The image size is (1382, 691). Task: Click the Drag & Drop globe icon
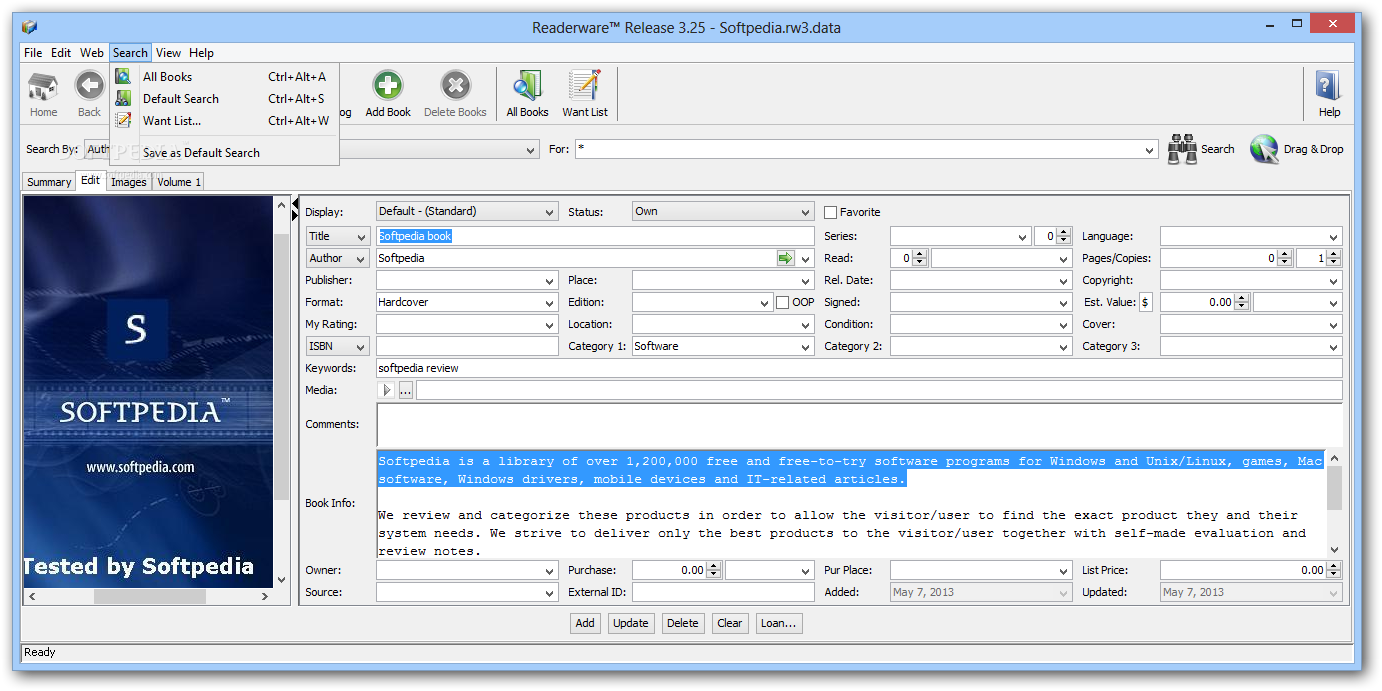[1265, 149]
